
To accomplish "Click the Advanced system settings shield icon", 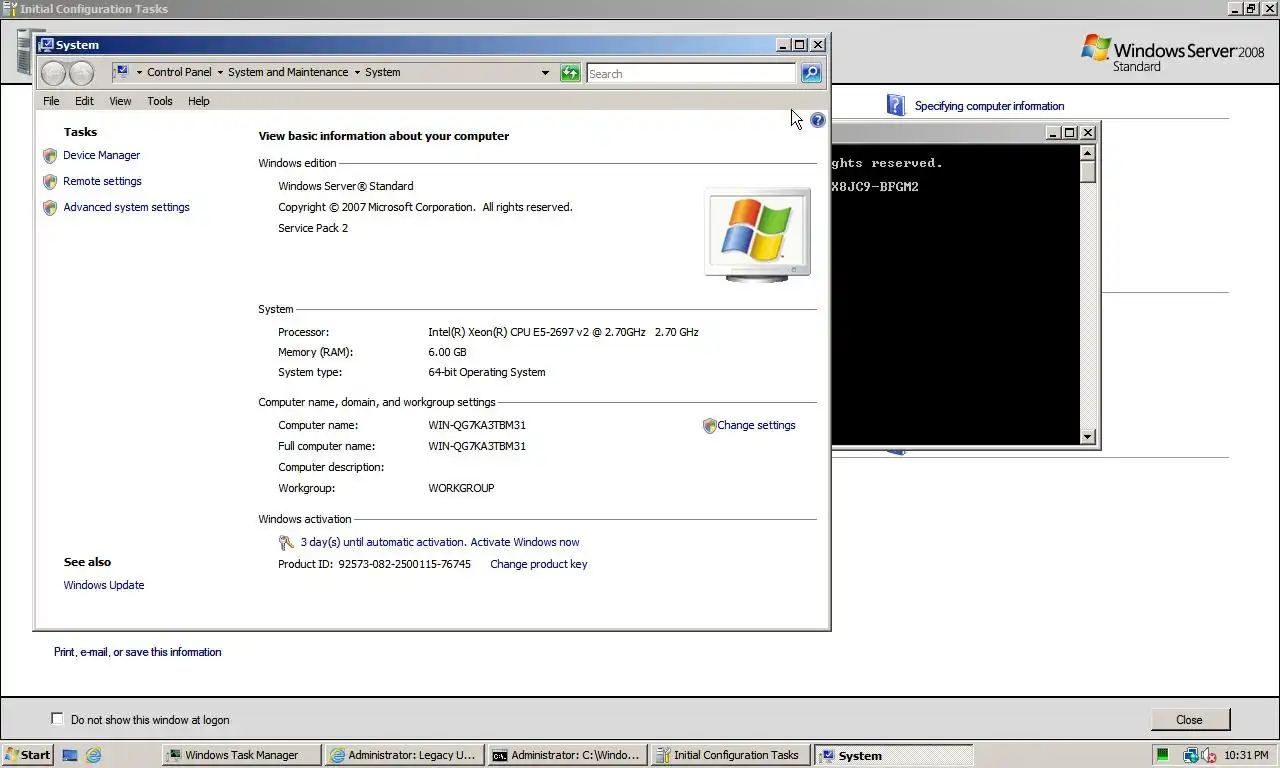I will pos(50,208).
